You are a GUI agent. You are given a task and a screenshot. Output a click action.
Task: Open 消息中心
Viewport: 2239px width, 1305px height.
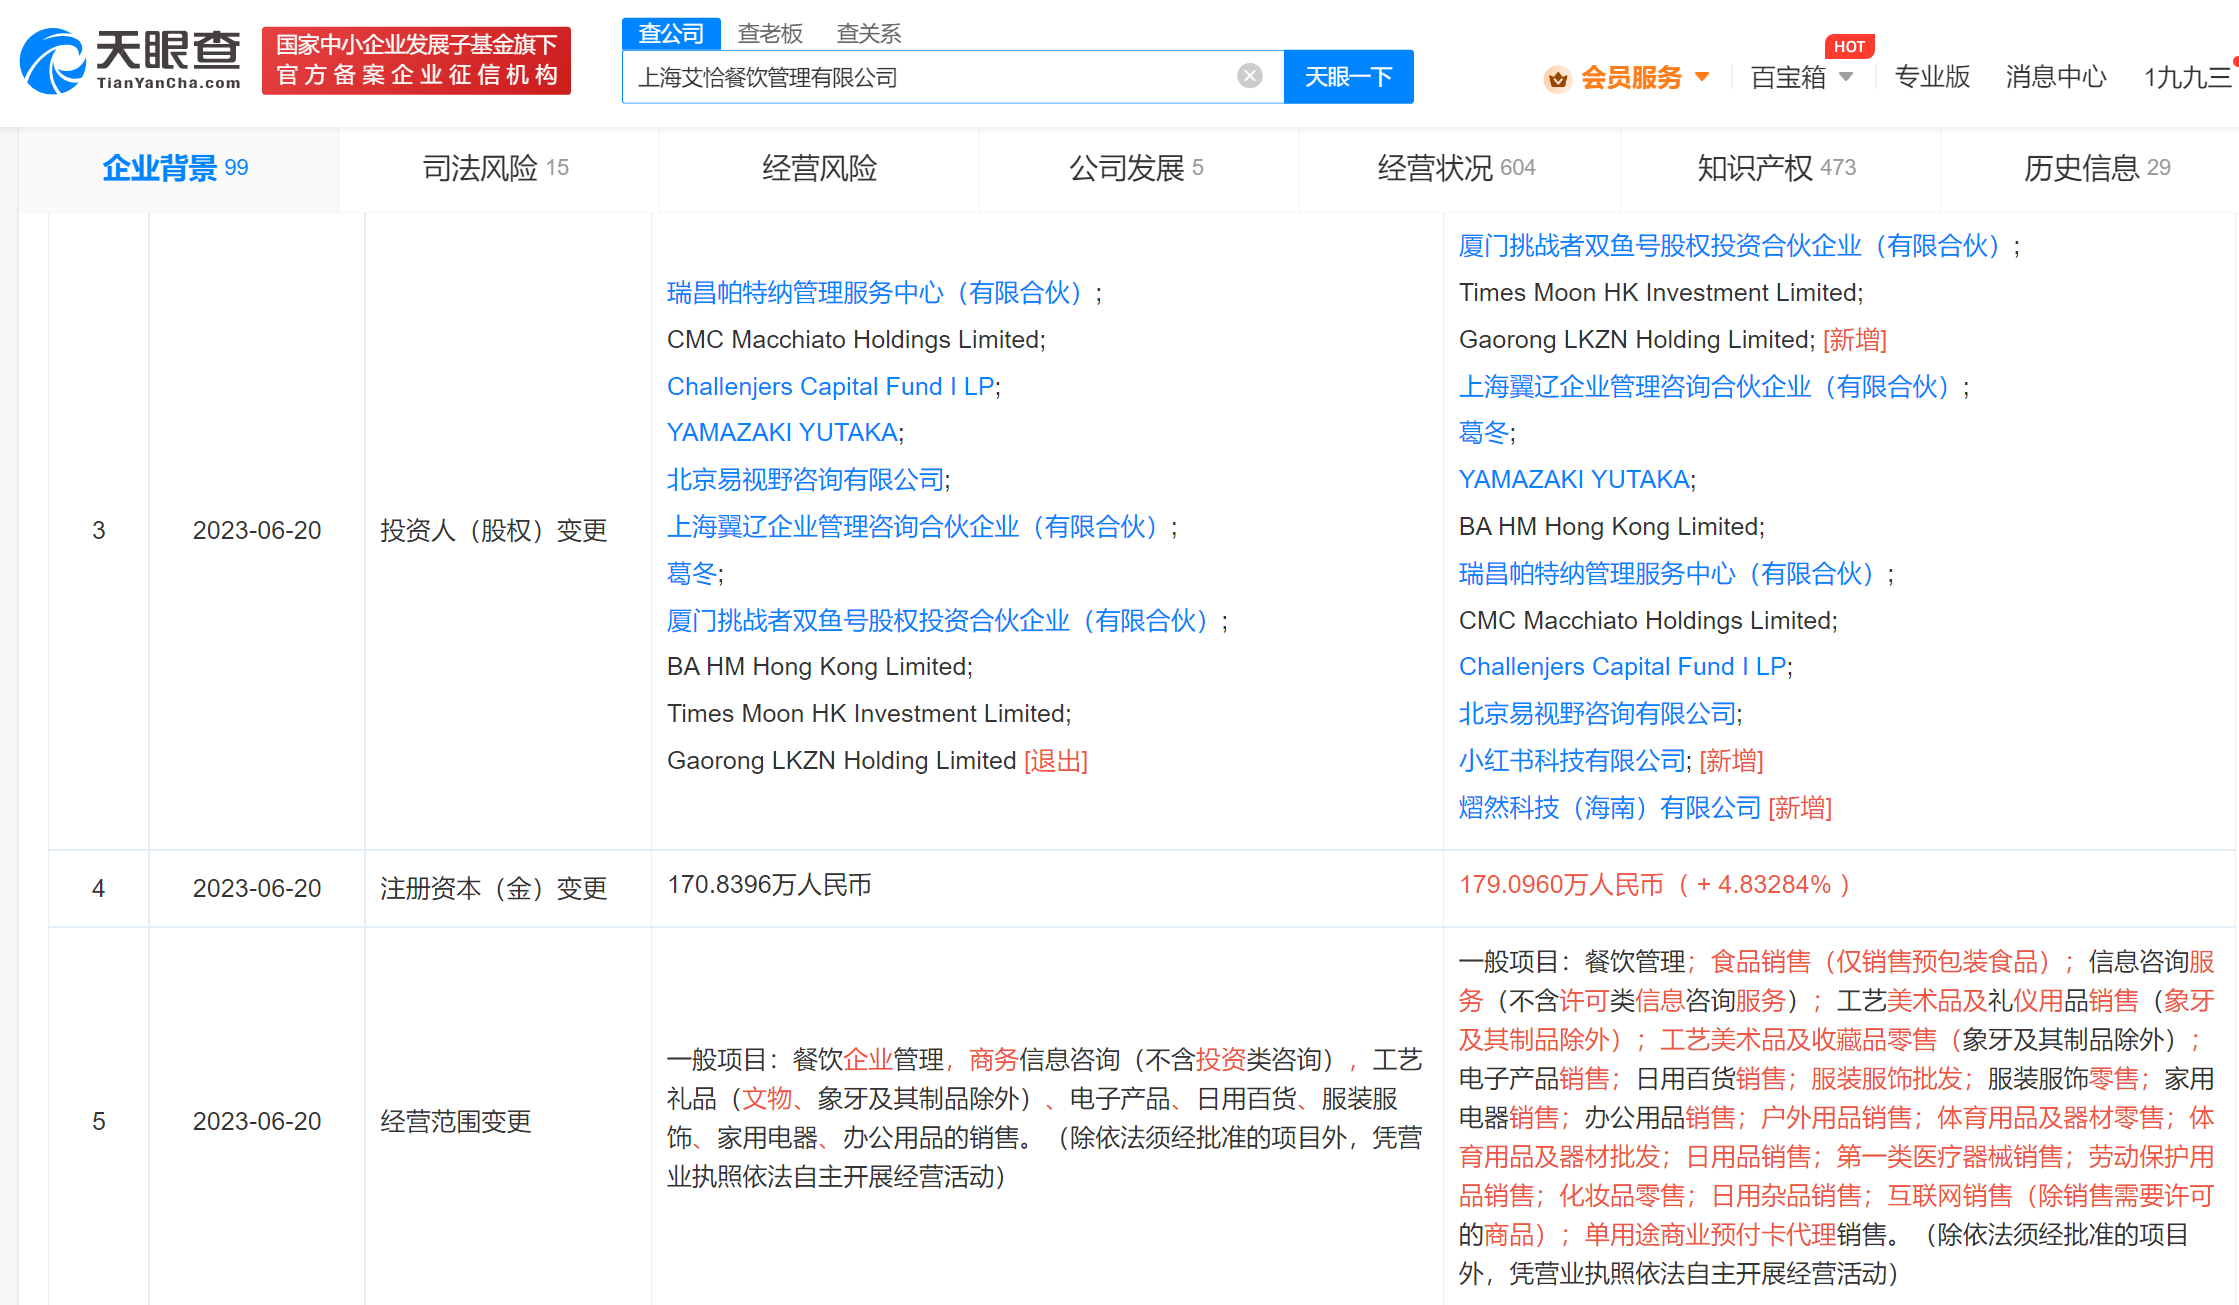pyautogui.click(x=2056, y=77)
